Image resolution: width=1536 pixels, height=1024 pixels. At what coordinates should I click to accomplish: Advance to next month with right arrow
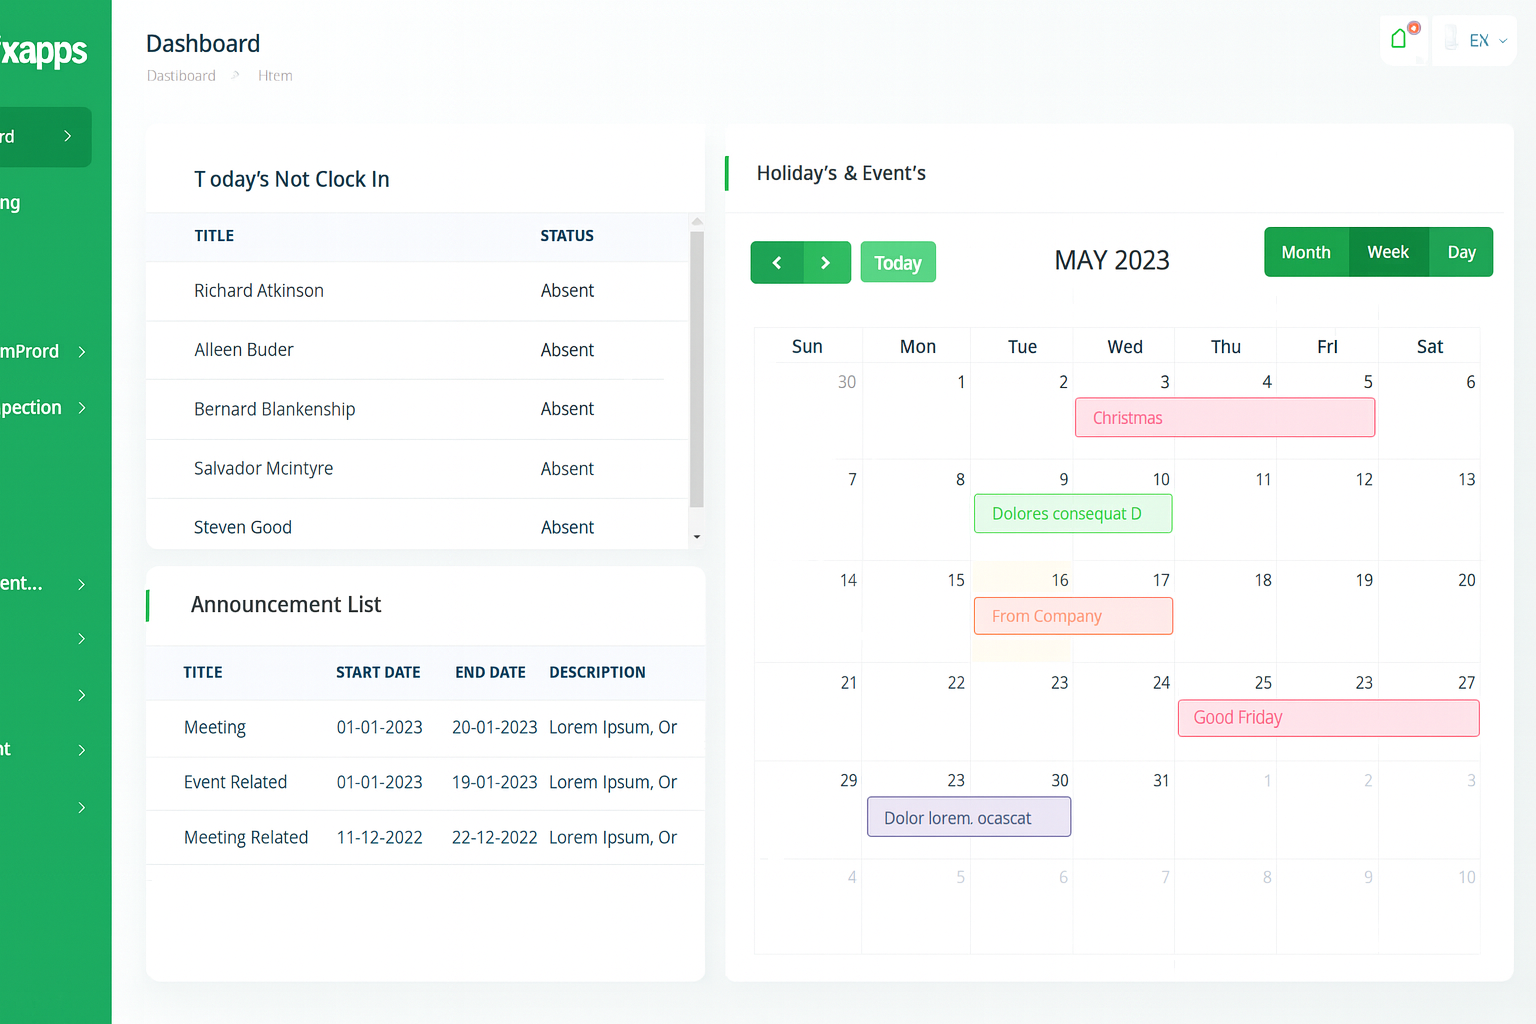826,263
